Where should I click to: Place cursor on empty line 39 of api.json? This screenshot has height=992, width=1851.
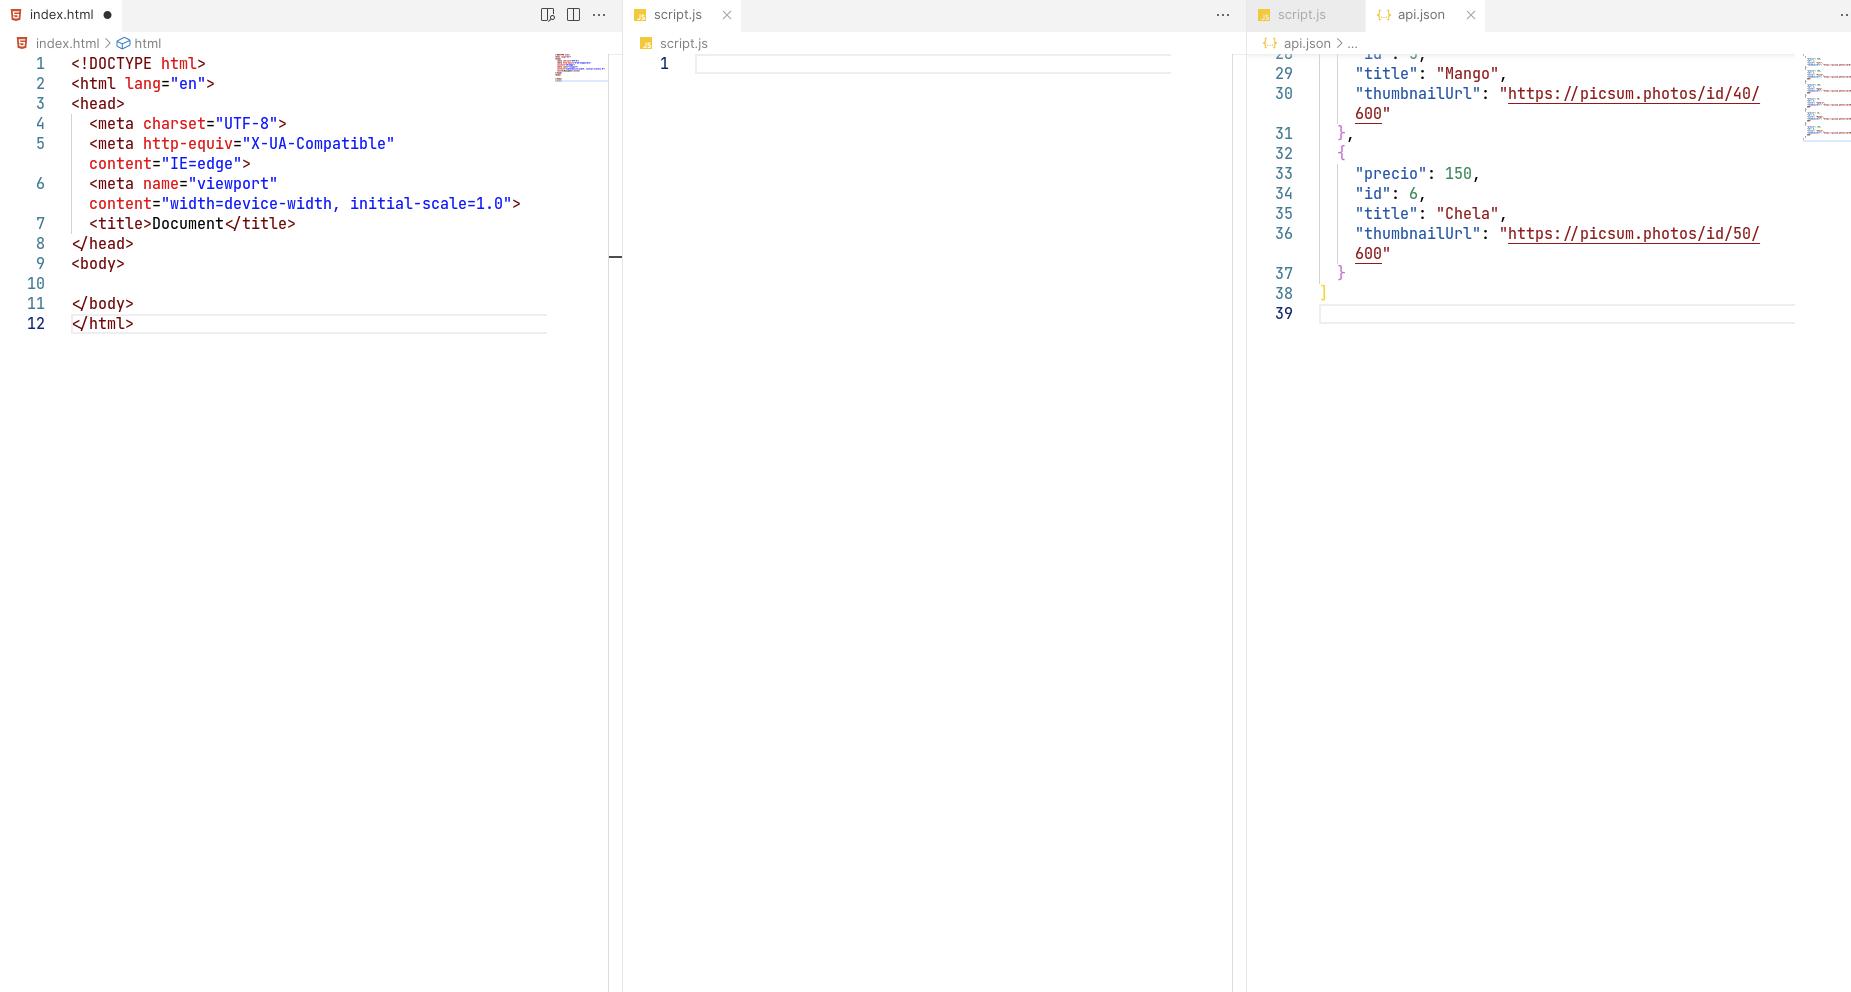pyautogui.click(x=1557, y=314)
